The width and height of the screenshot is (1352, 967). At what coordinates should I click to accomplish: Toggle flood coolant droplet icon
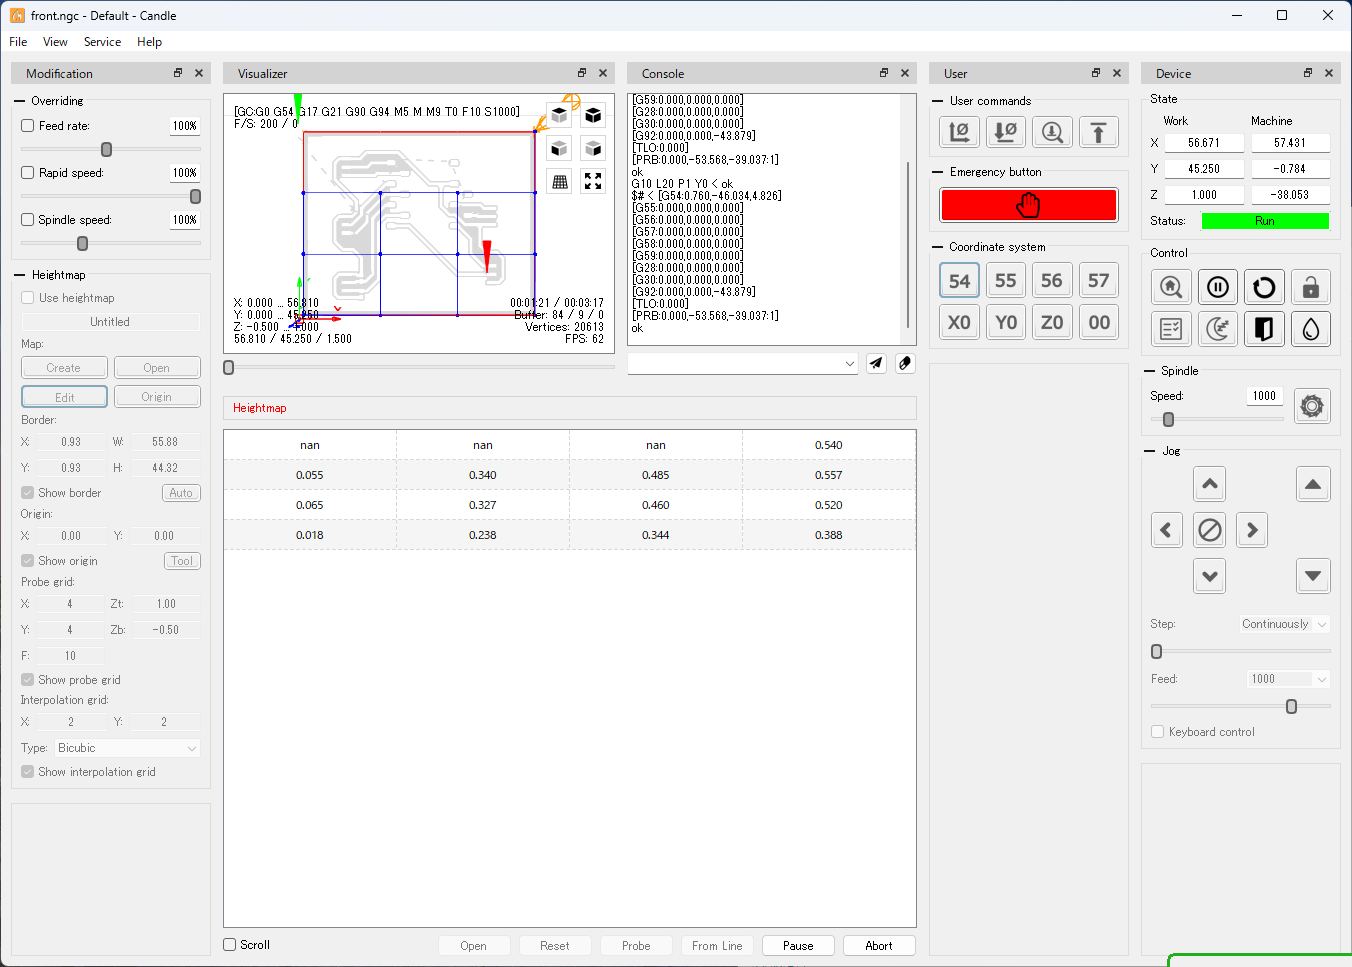[x=1311, y=329]
